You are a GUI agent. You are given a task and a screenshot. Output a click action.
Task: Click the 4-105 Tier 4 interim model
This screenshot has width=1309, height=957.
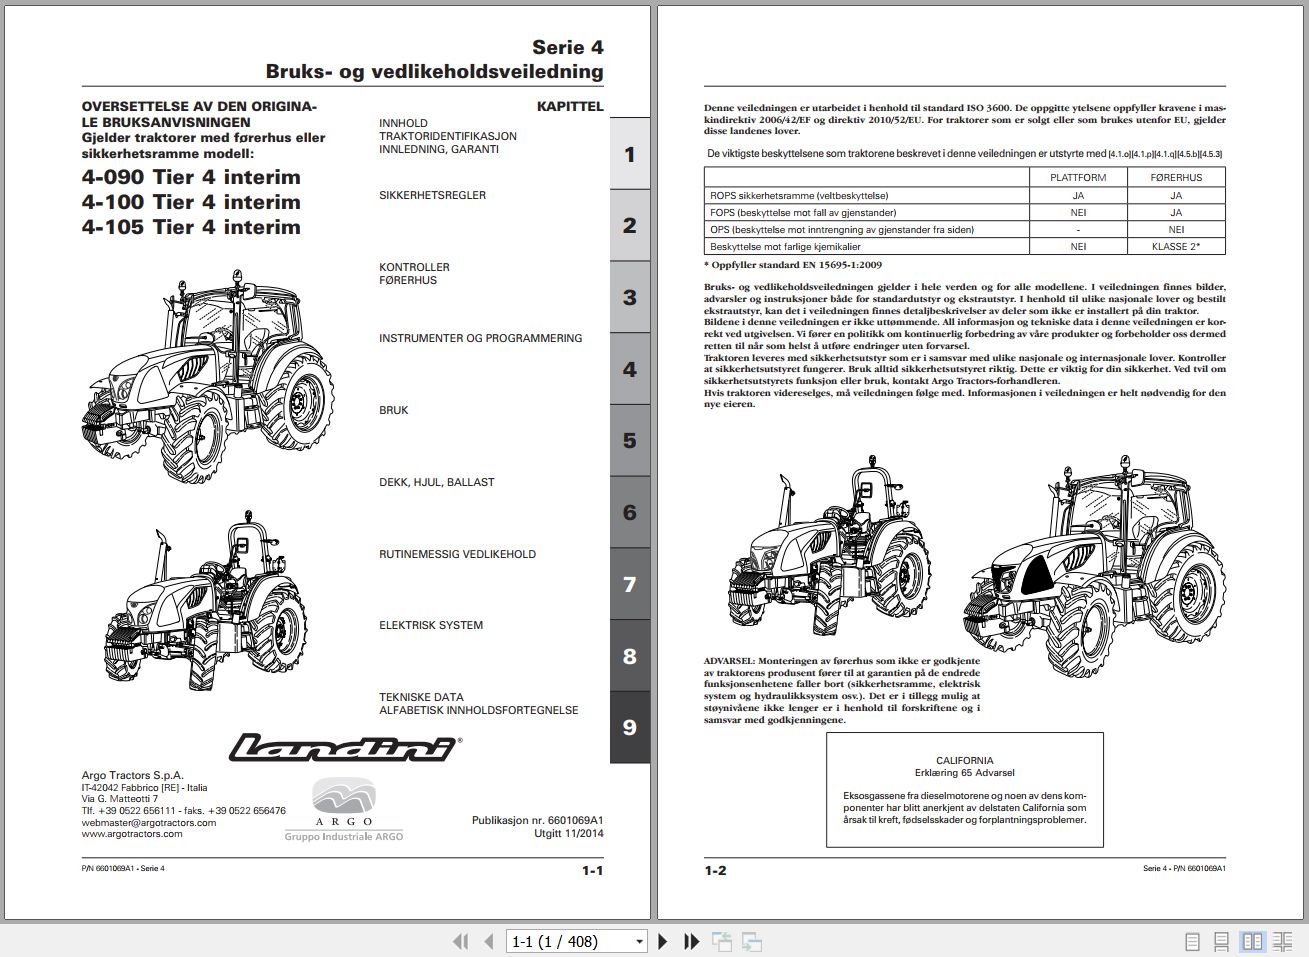pyautogui.click(x=191, y=227)
